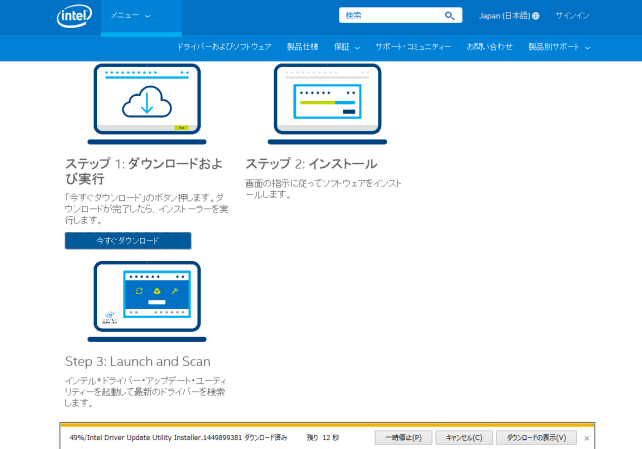Click サインイン to sign in

(572, 16)
